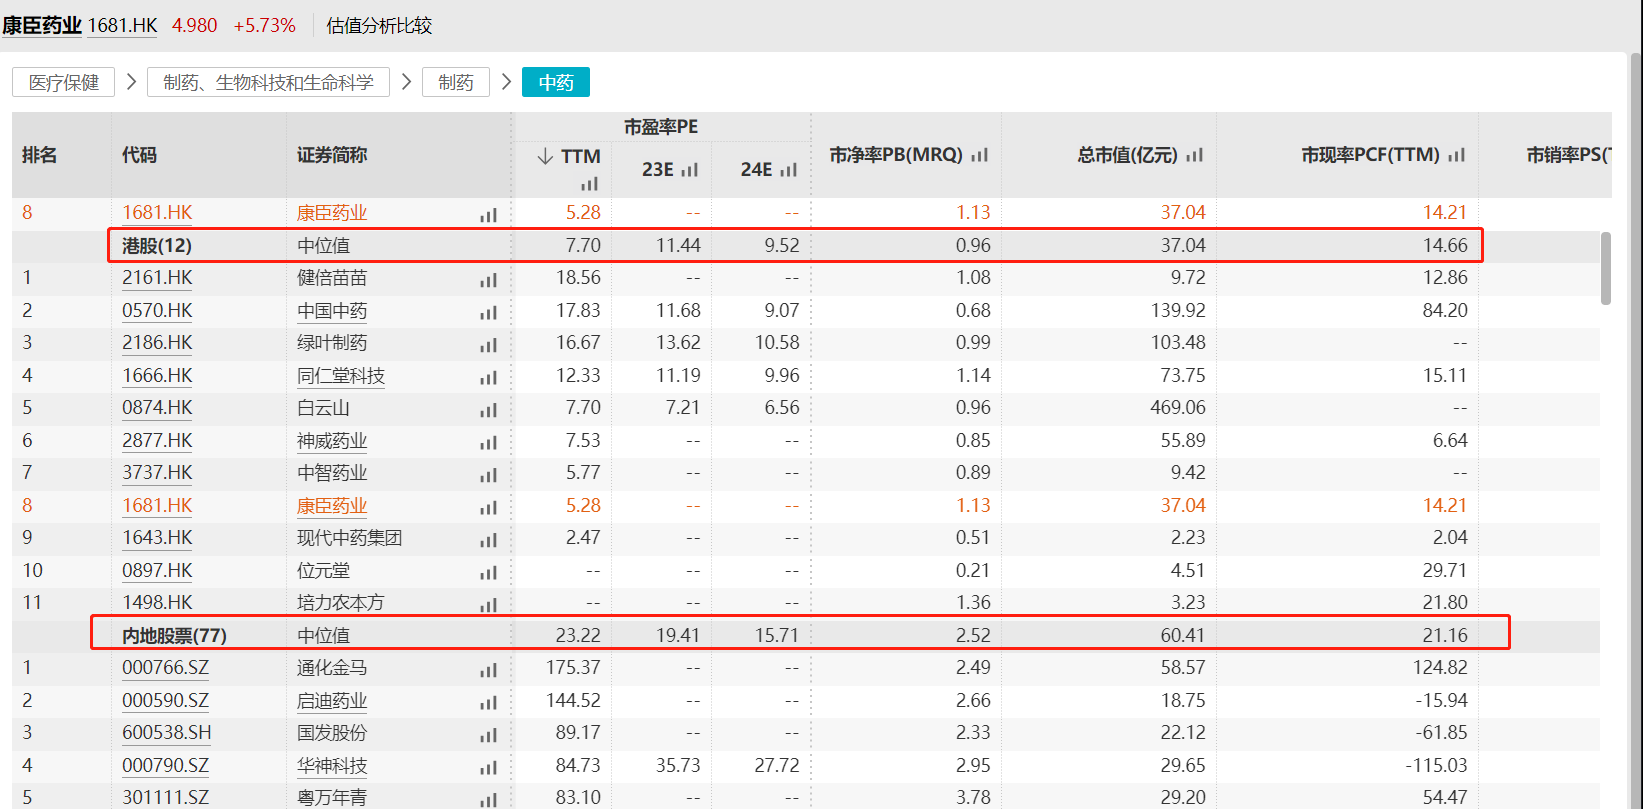Image resolution: width=1643 pixels, height=809 pixels.
Task: Click chevron before the 中药 breadcrumb
Action: pos(506,82)
